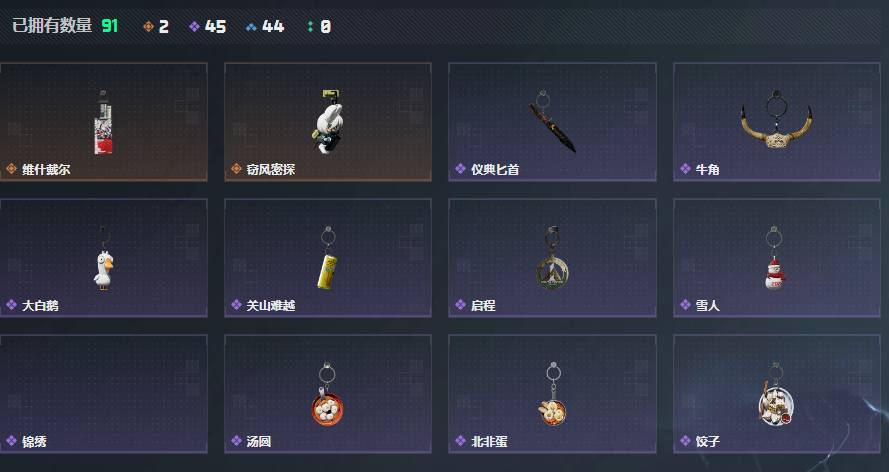Filter by blue rarity count 44

coord(265,26)
